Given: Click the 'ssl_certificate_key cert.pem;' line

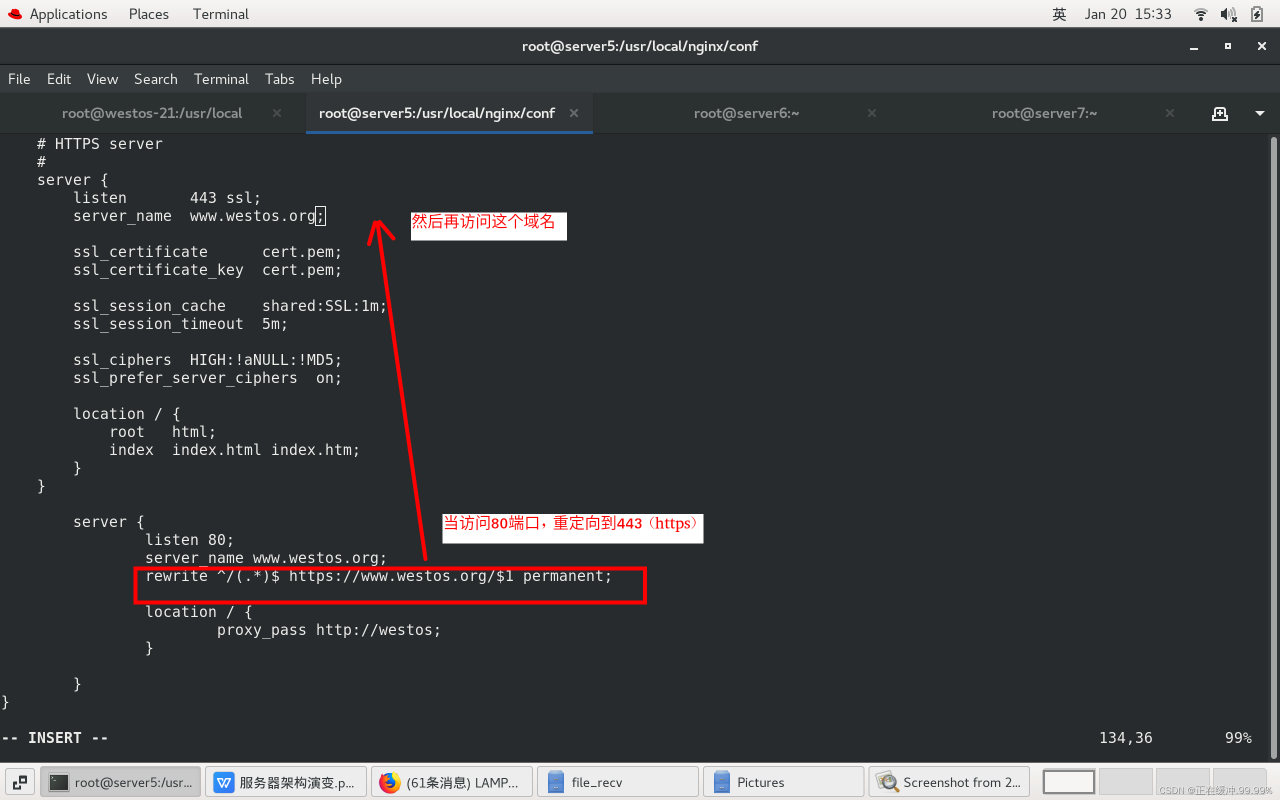Looking at the screenshot, I should click(208, 270).
